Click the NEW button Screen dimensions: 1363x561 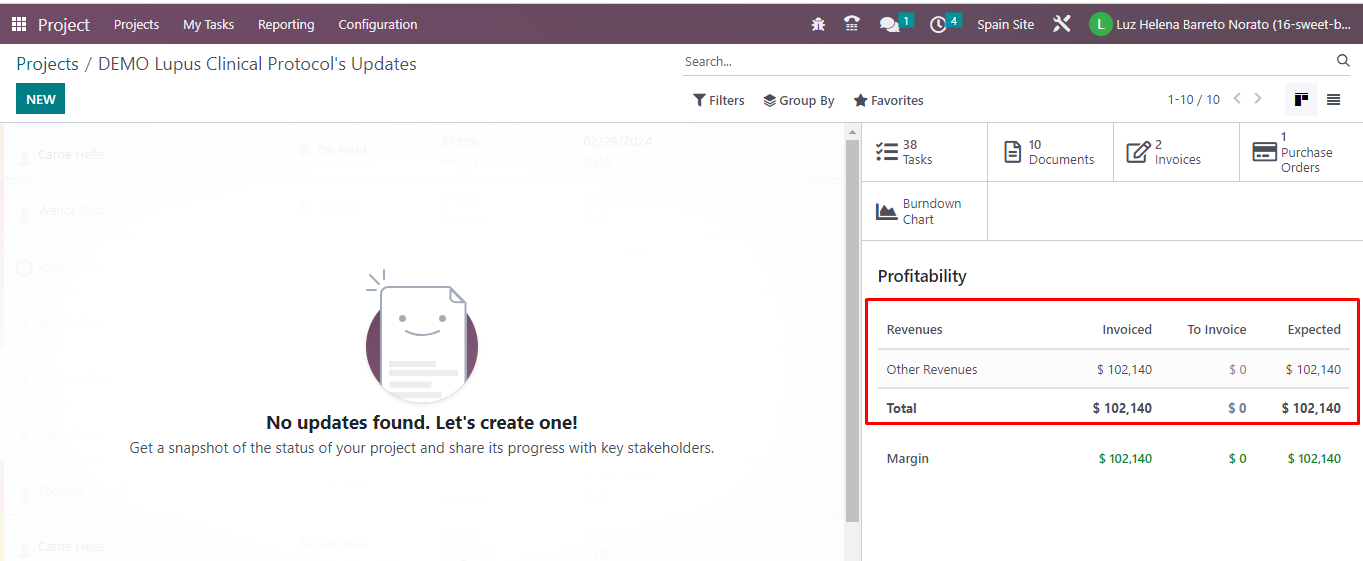[x=40, y=99]
